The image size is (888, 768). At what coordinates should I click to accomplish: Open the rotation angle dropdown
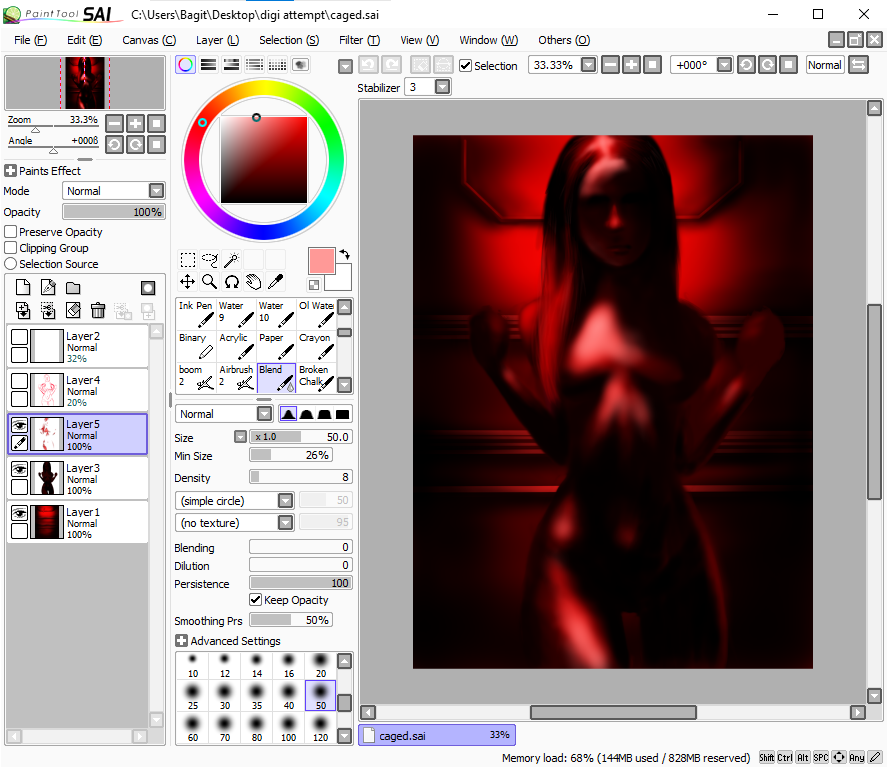pyautogui.click(x=724, y=65)
